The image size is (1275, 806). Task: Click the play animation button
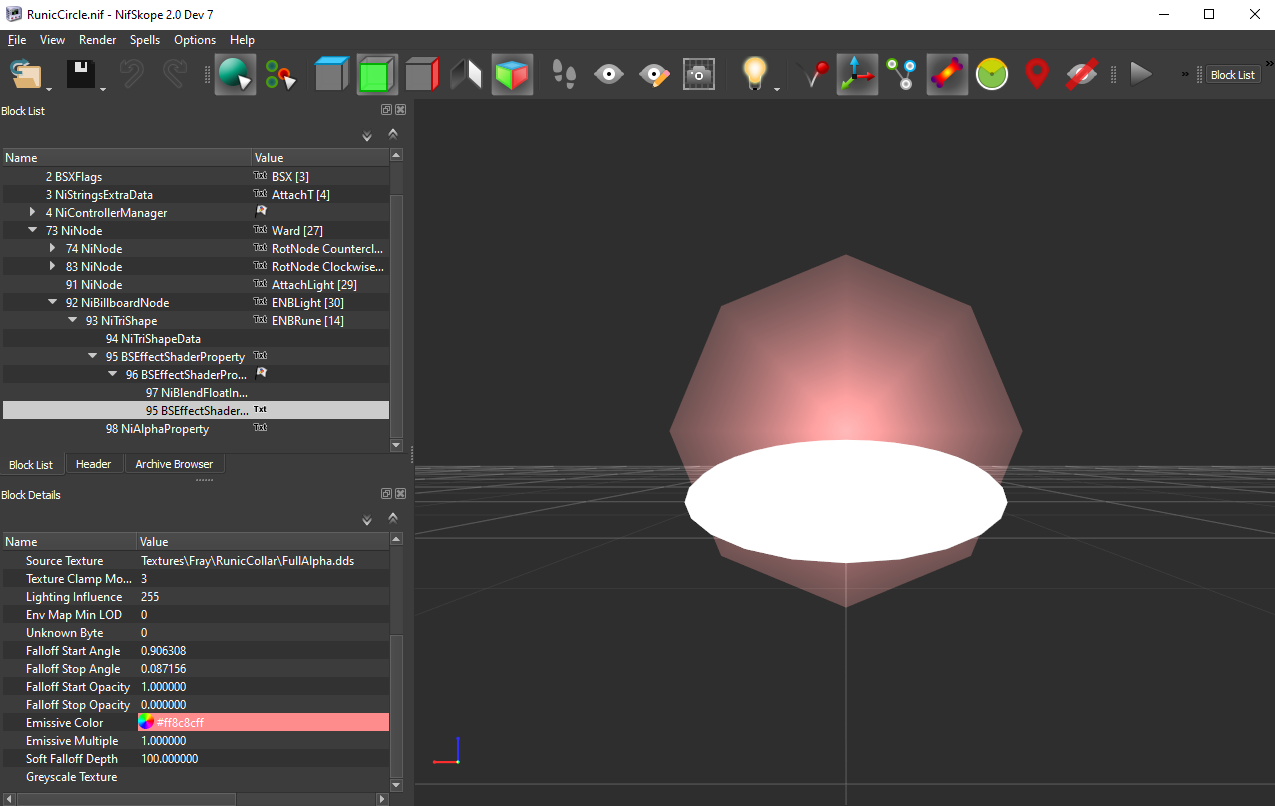tap(1141, 75)
